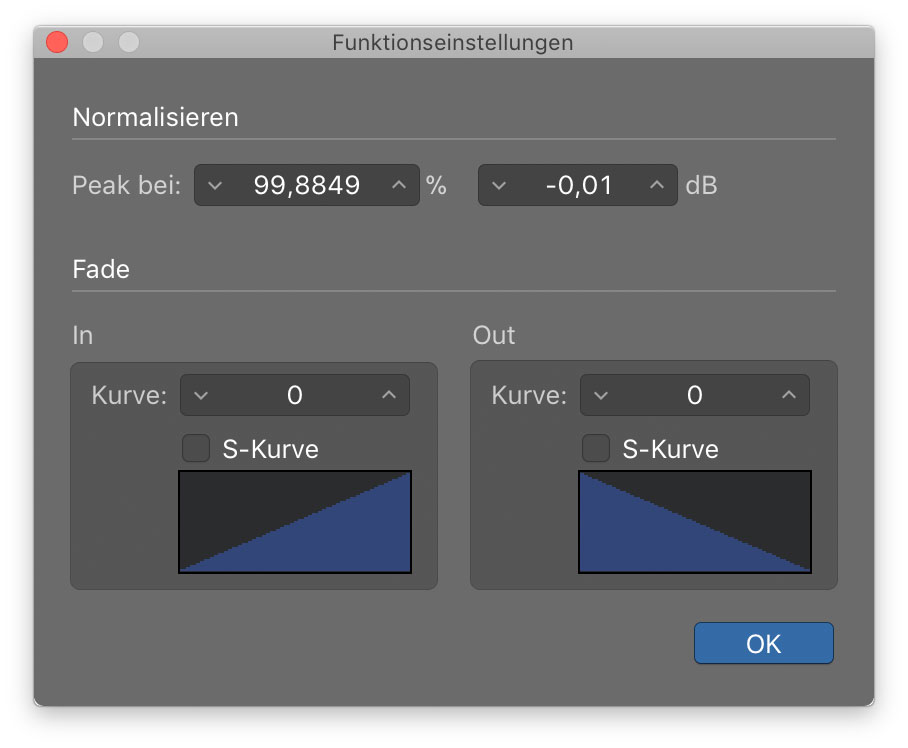Raise the Peak dB value with up chevron
Screen dimensions: 908x748
(656, 185)
